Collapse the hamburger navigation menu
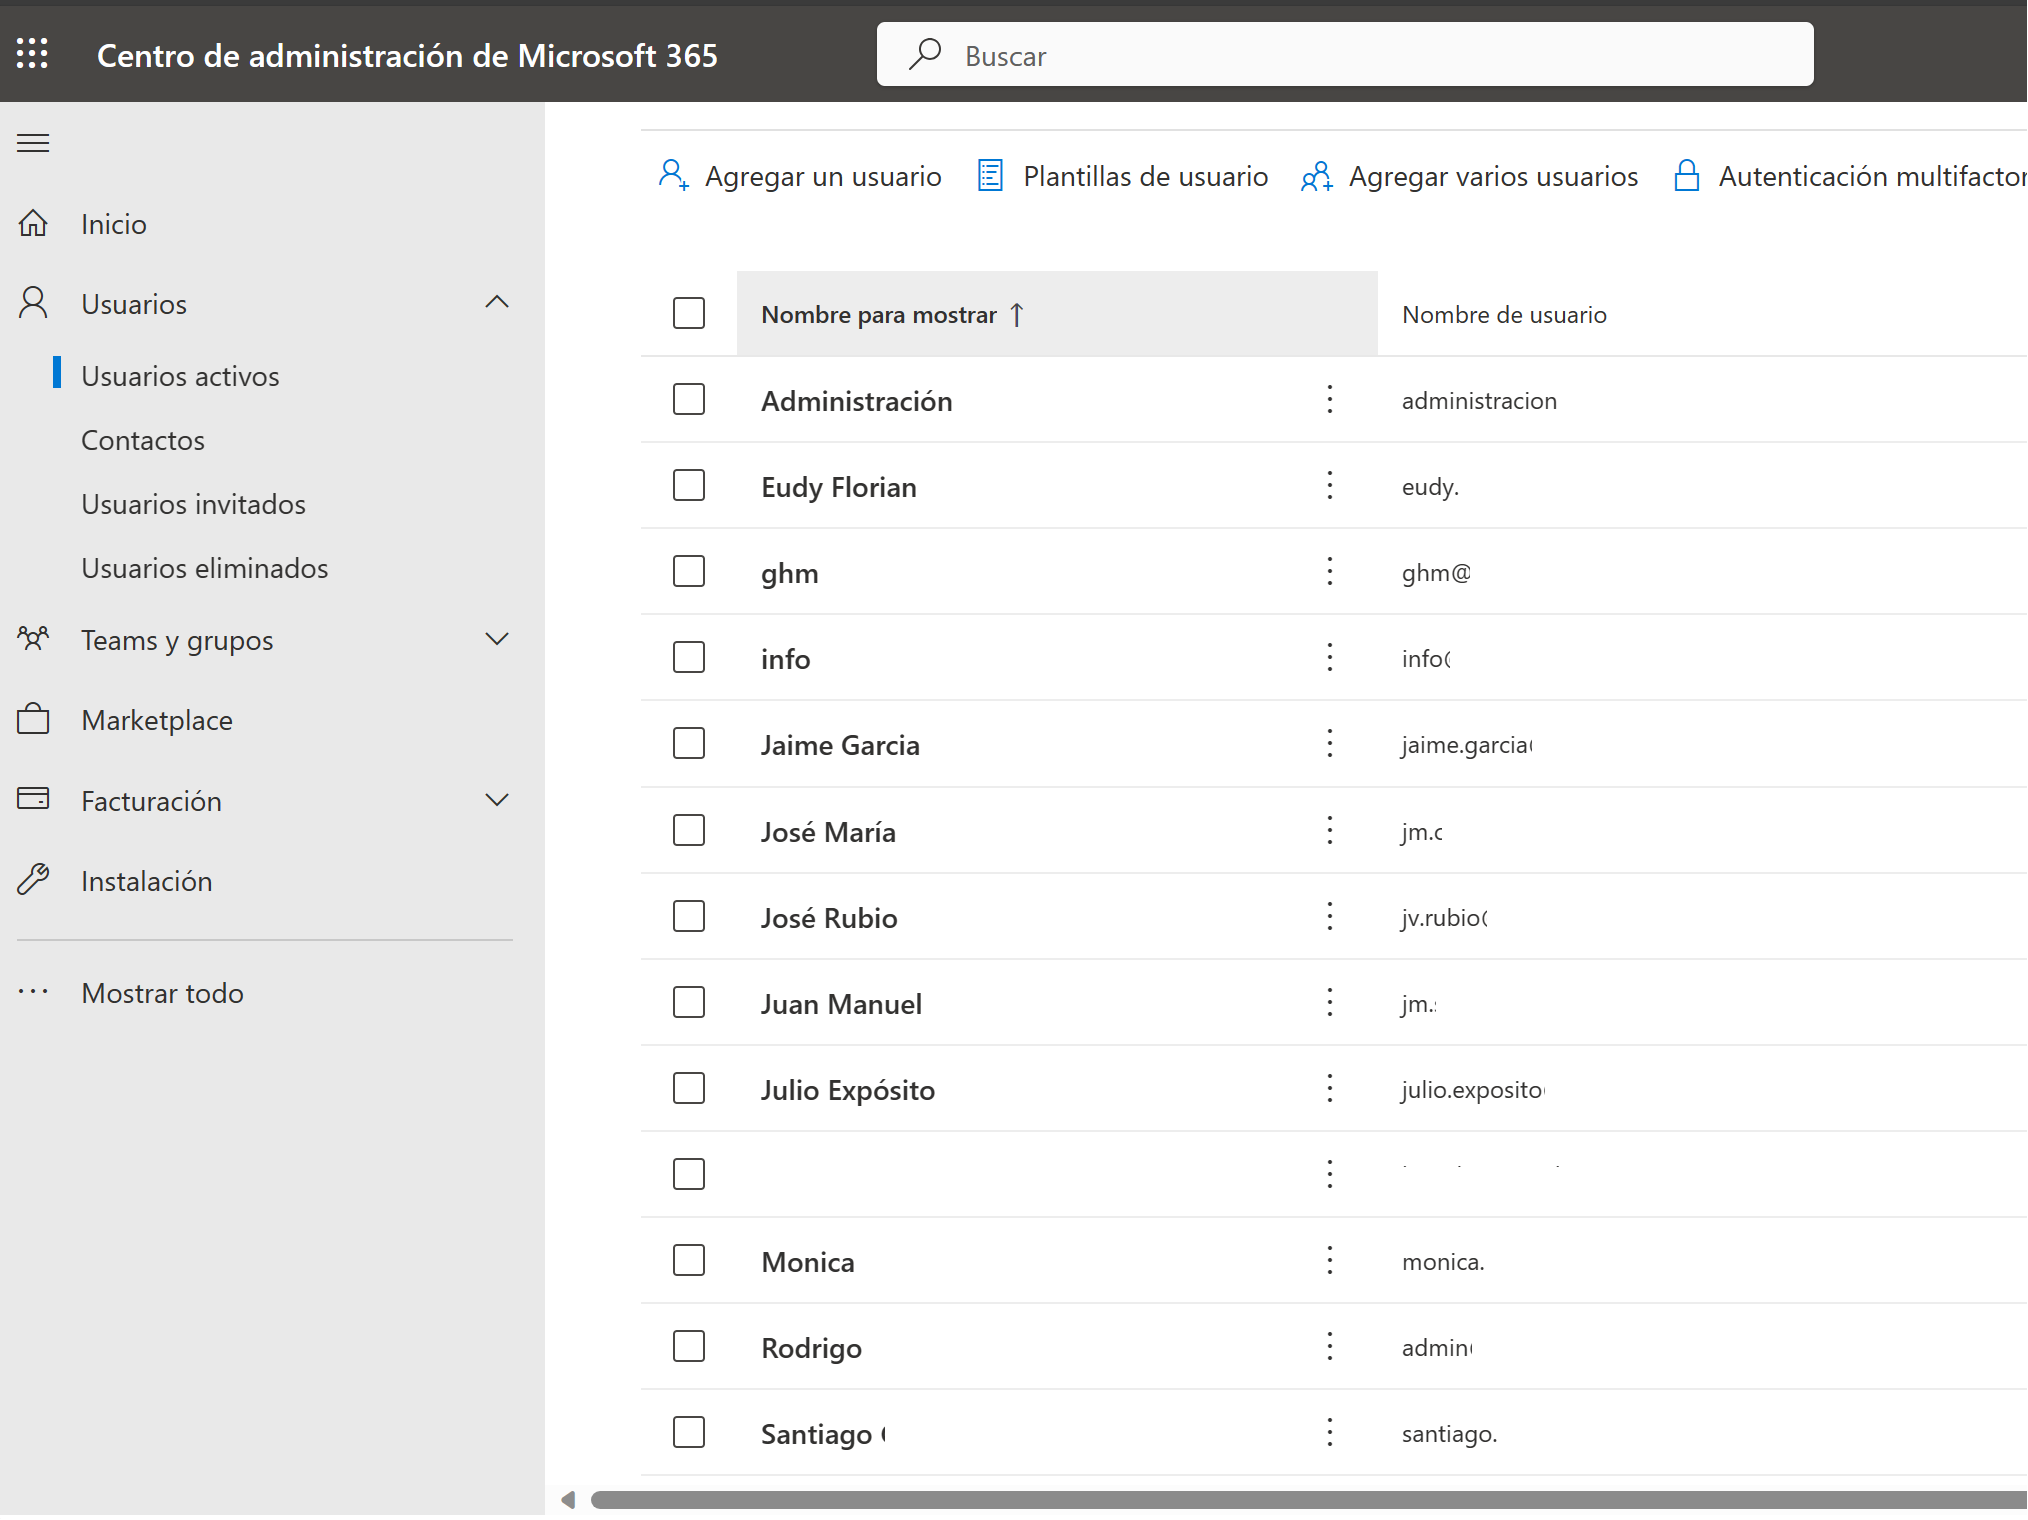Viewport: 2028px width, 1520px height. point(33,143)
